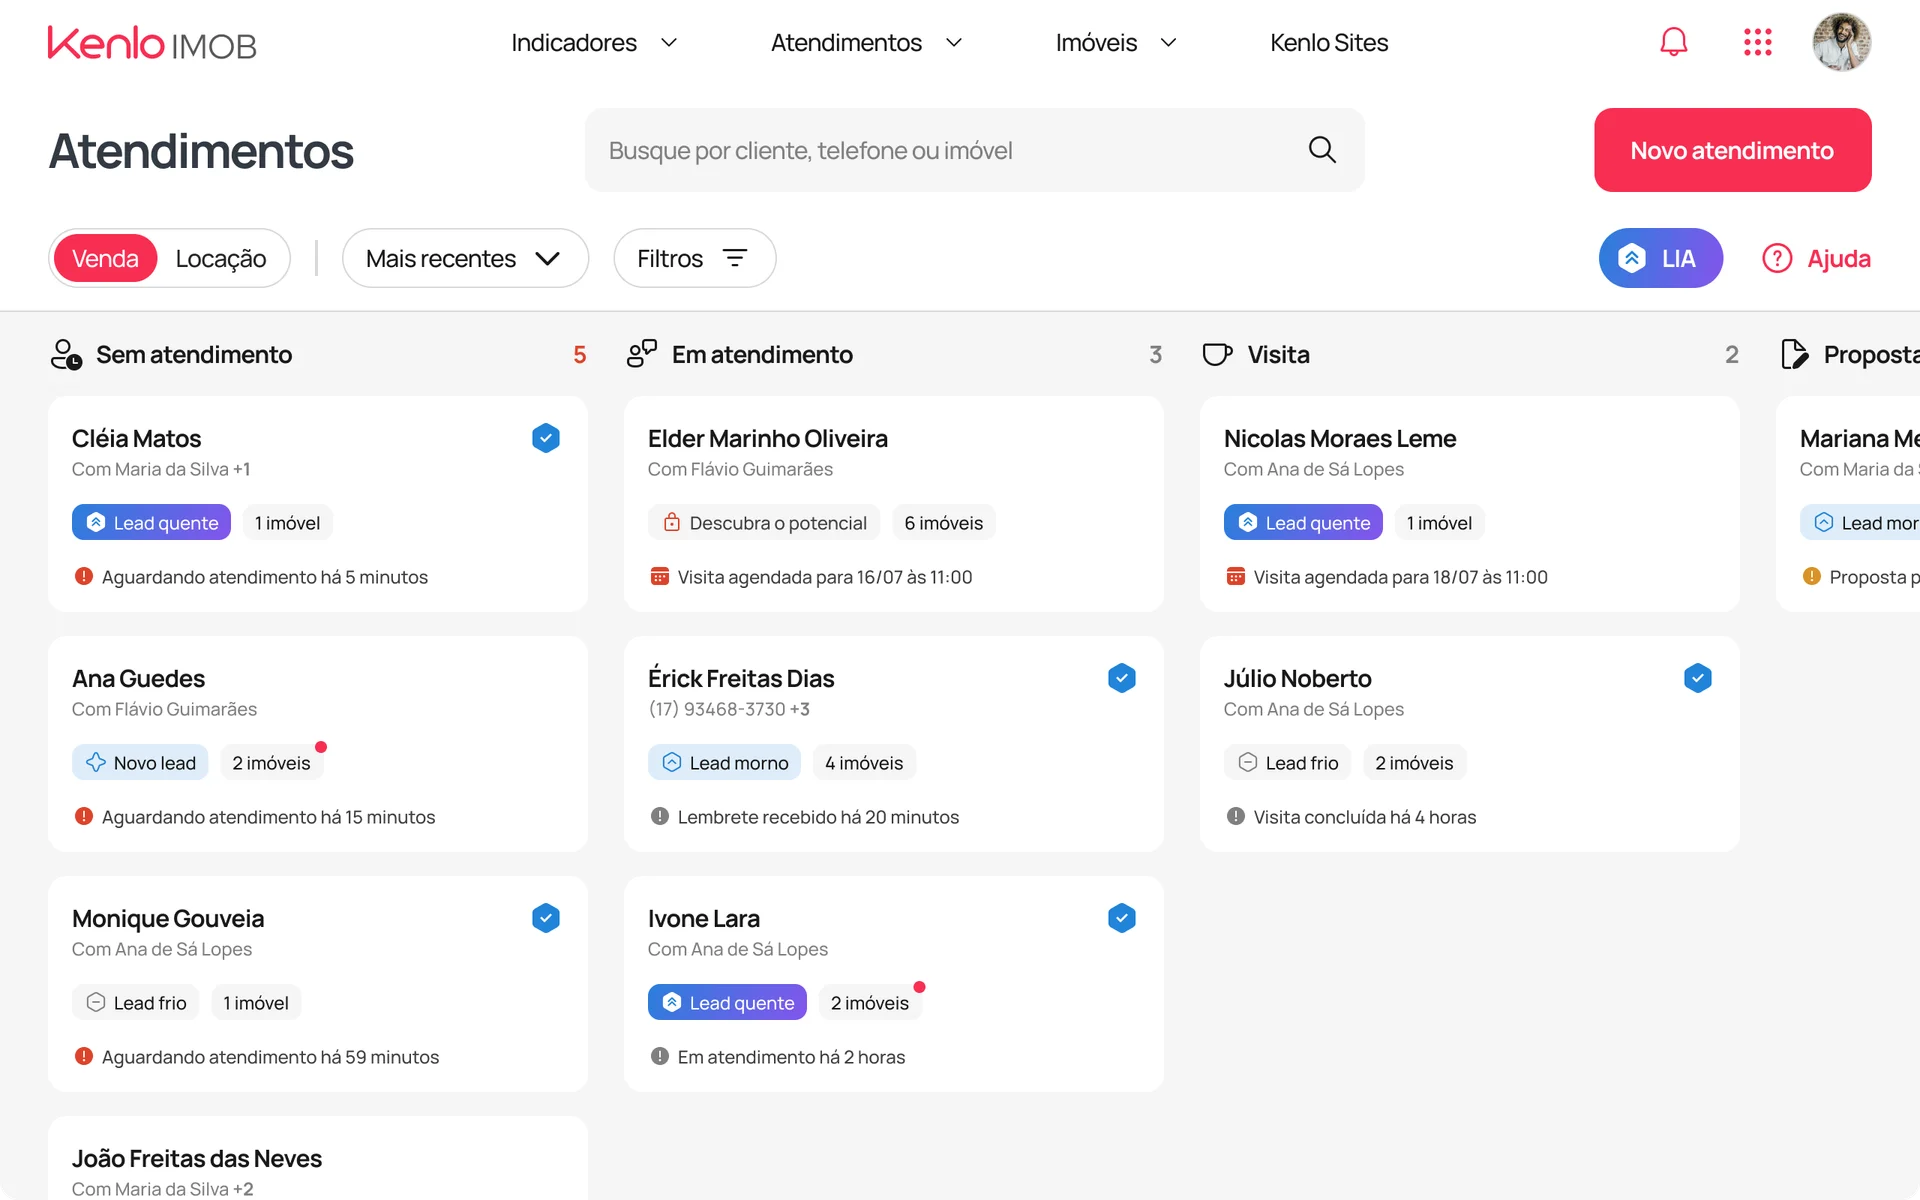1920x1200 pixels.
Task: Open the notifications bell icon
Action: 1674,42
